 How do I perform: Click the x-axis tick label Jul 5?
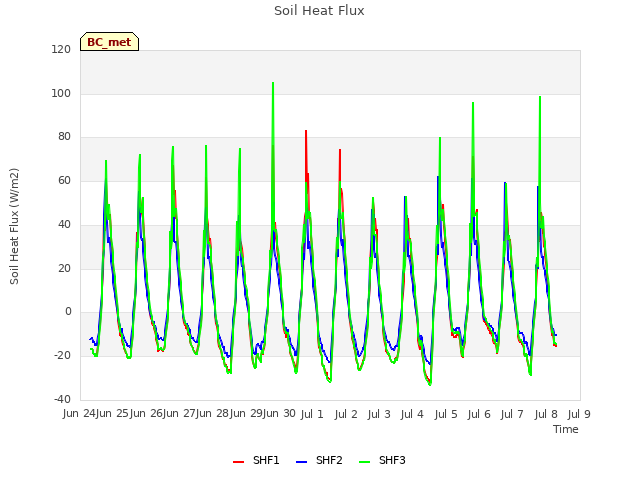pos(446,414)
